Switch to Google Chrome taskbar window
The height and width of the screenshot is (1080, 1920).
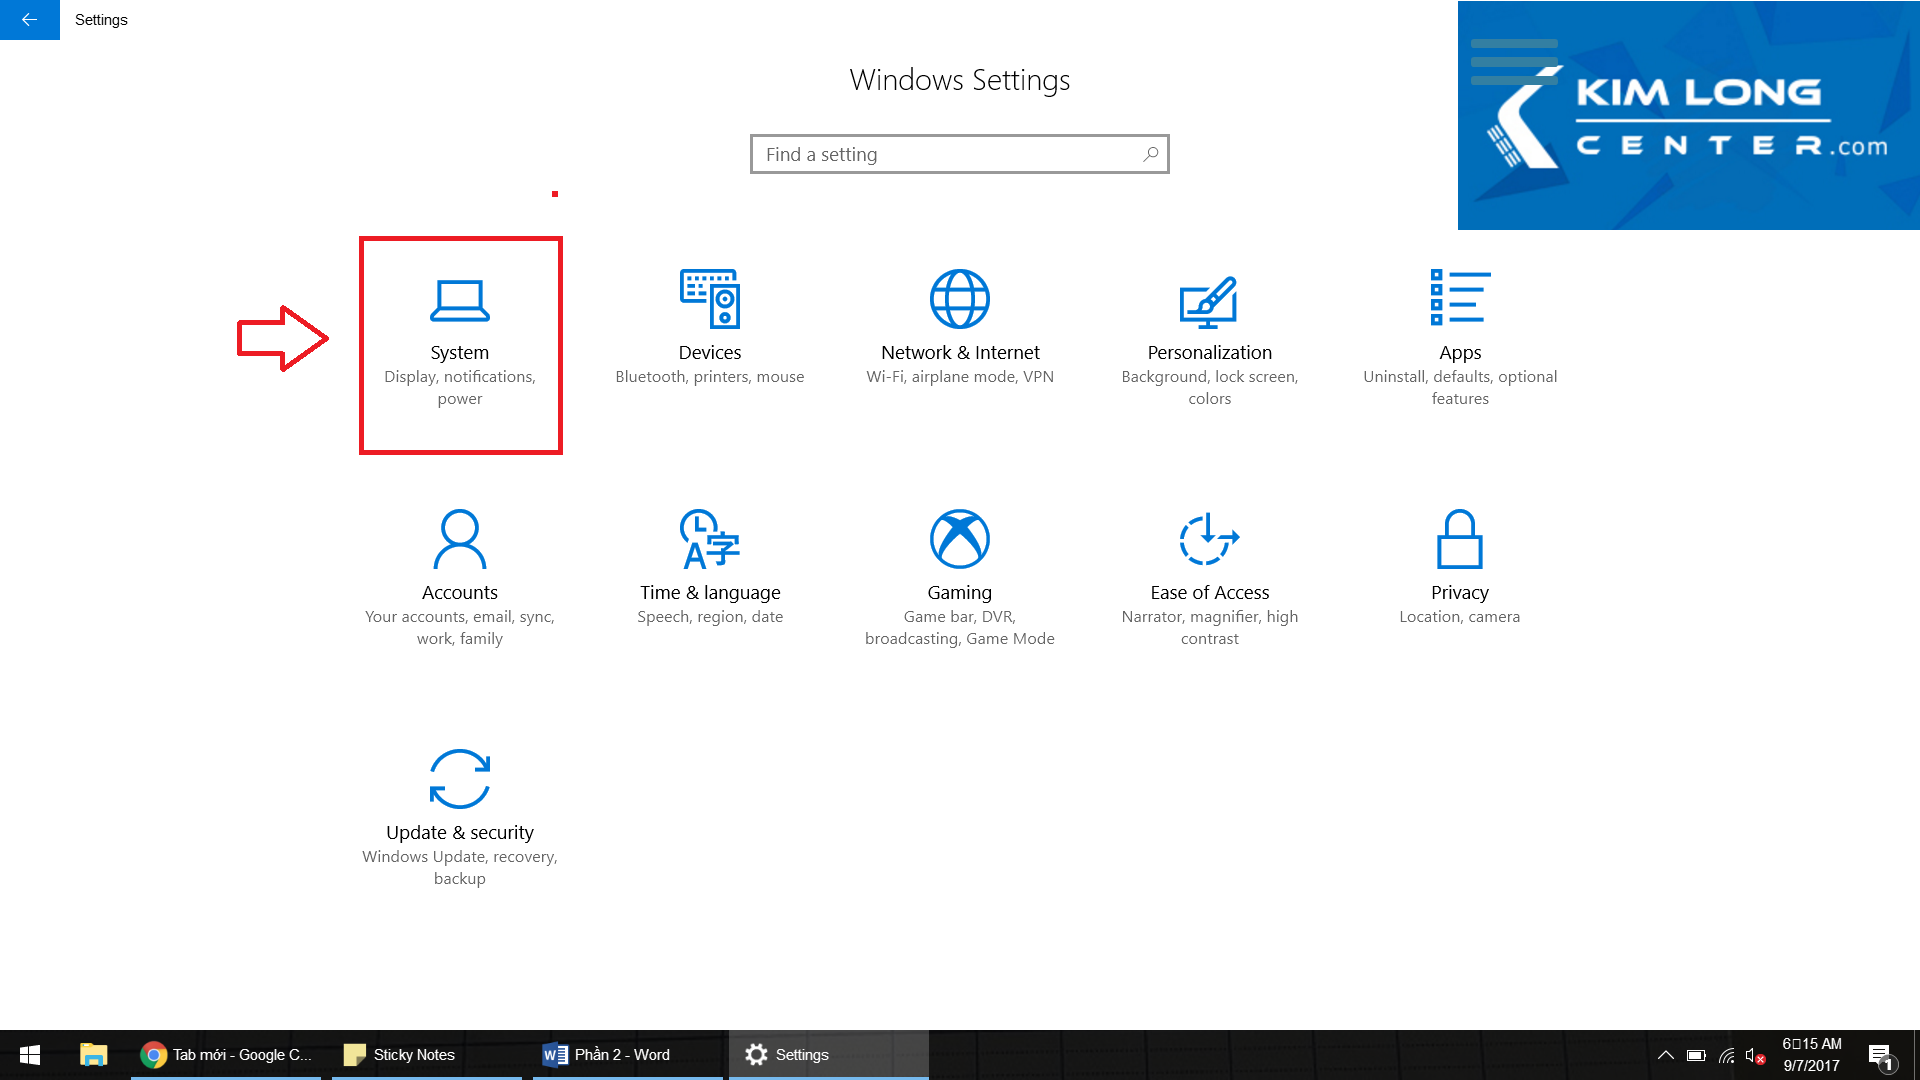226,1055
